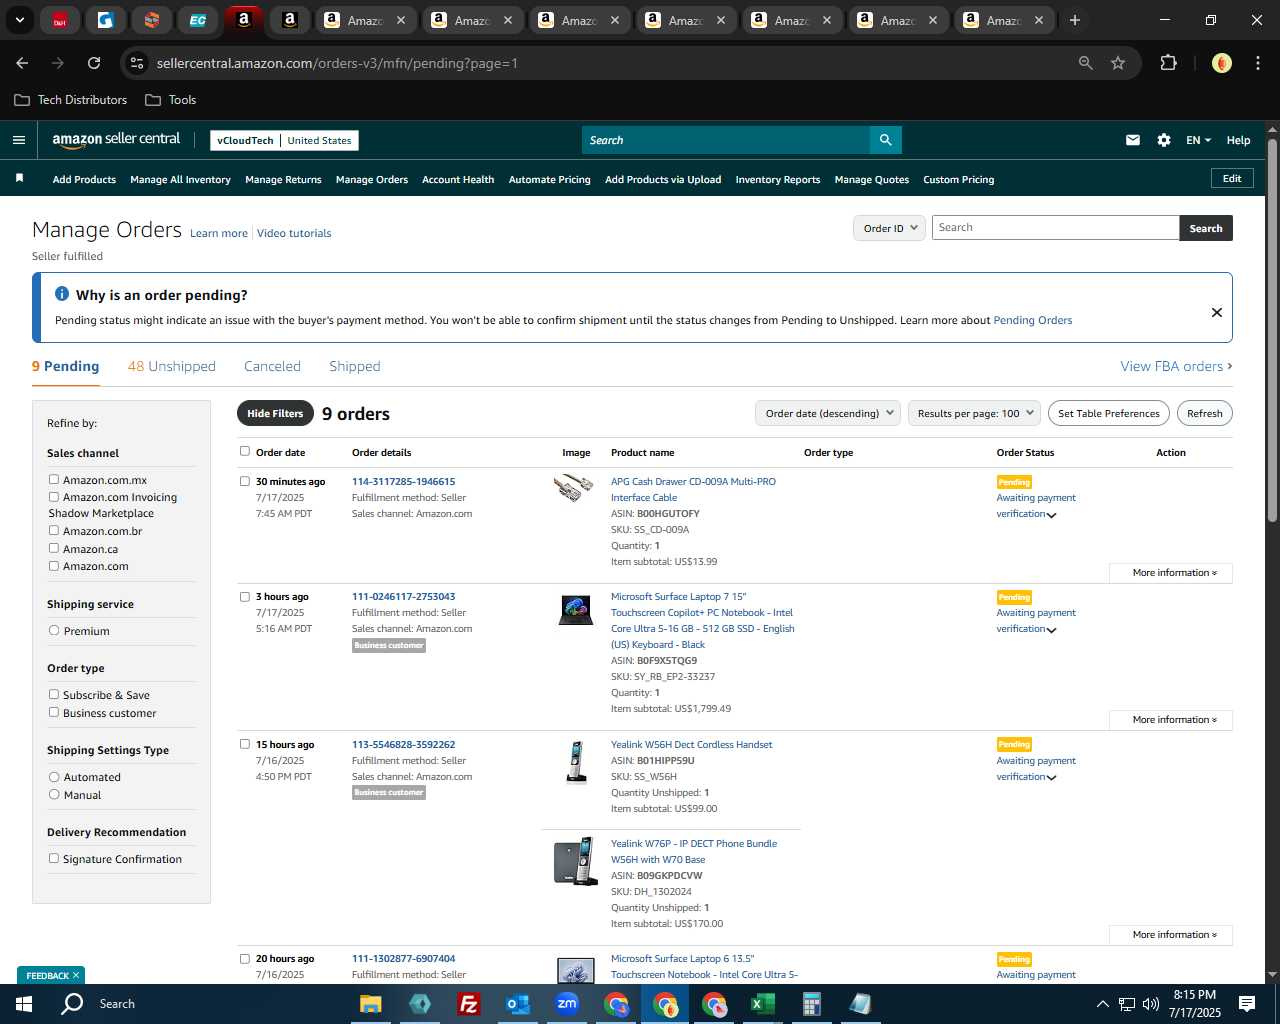Dismiss the pending order info banner
Viewport: 1280px width, 1024px height.
1216,312
